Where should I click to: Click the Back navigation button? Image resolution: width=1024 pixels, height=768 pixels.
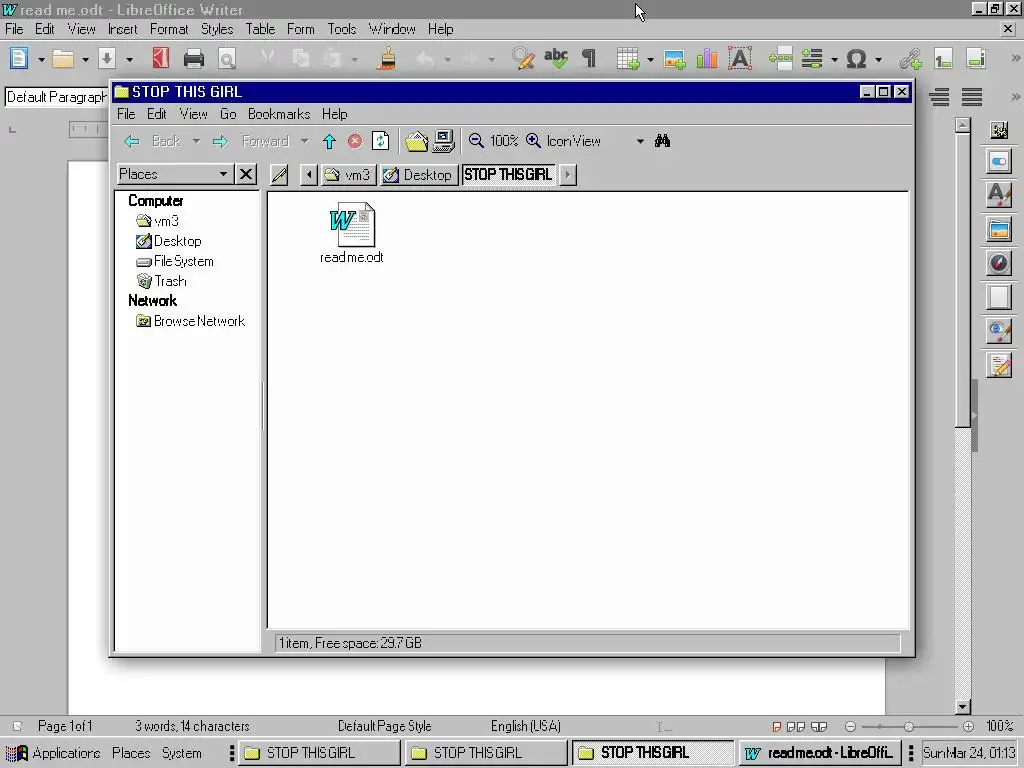pyautogui.click(x=153, y=141)
